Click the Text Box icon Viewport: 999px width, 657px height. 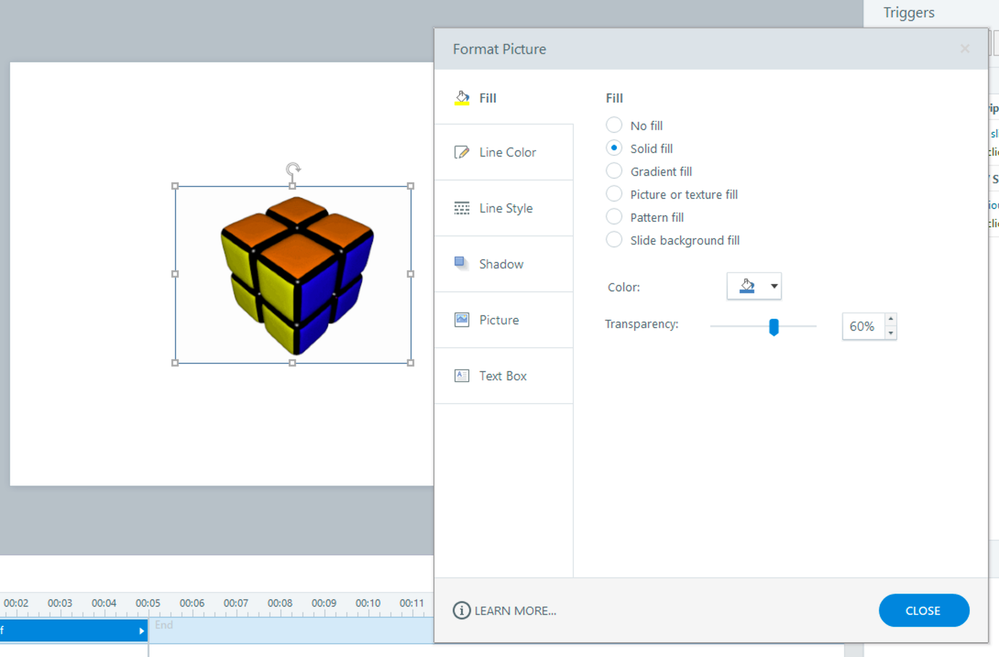coord(462,376)
